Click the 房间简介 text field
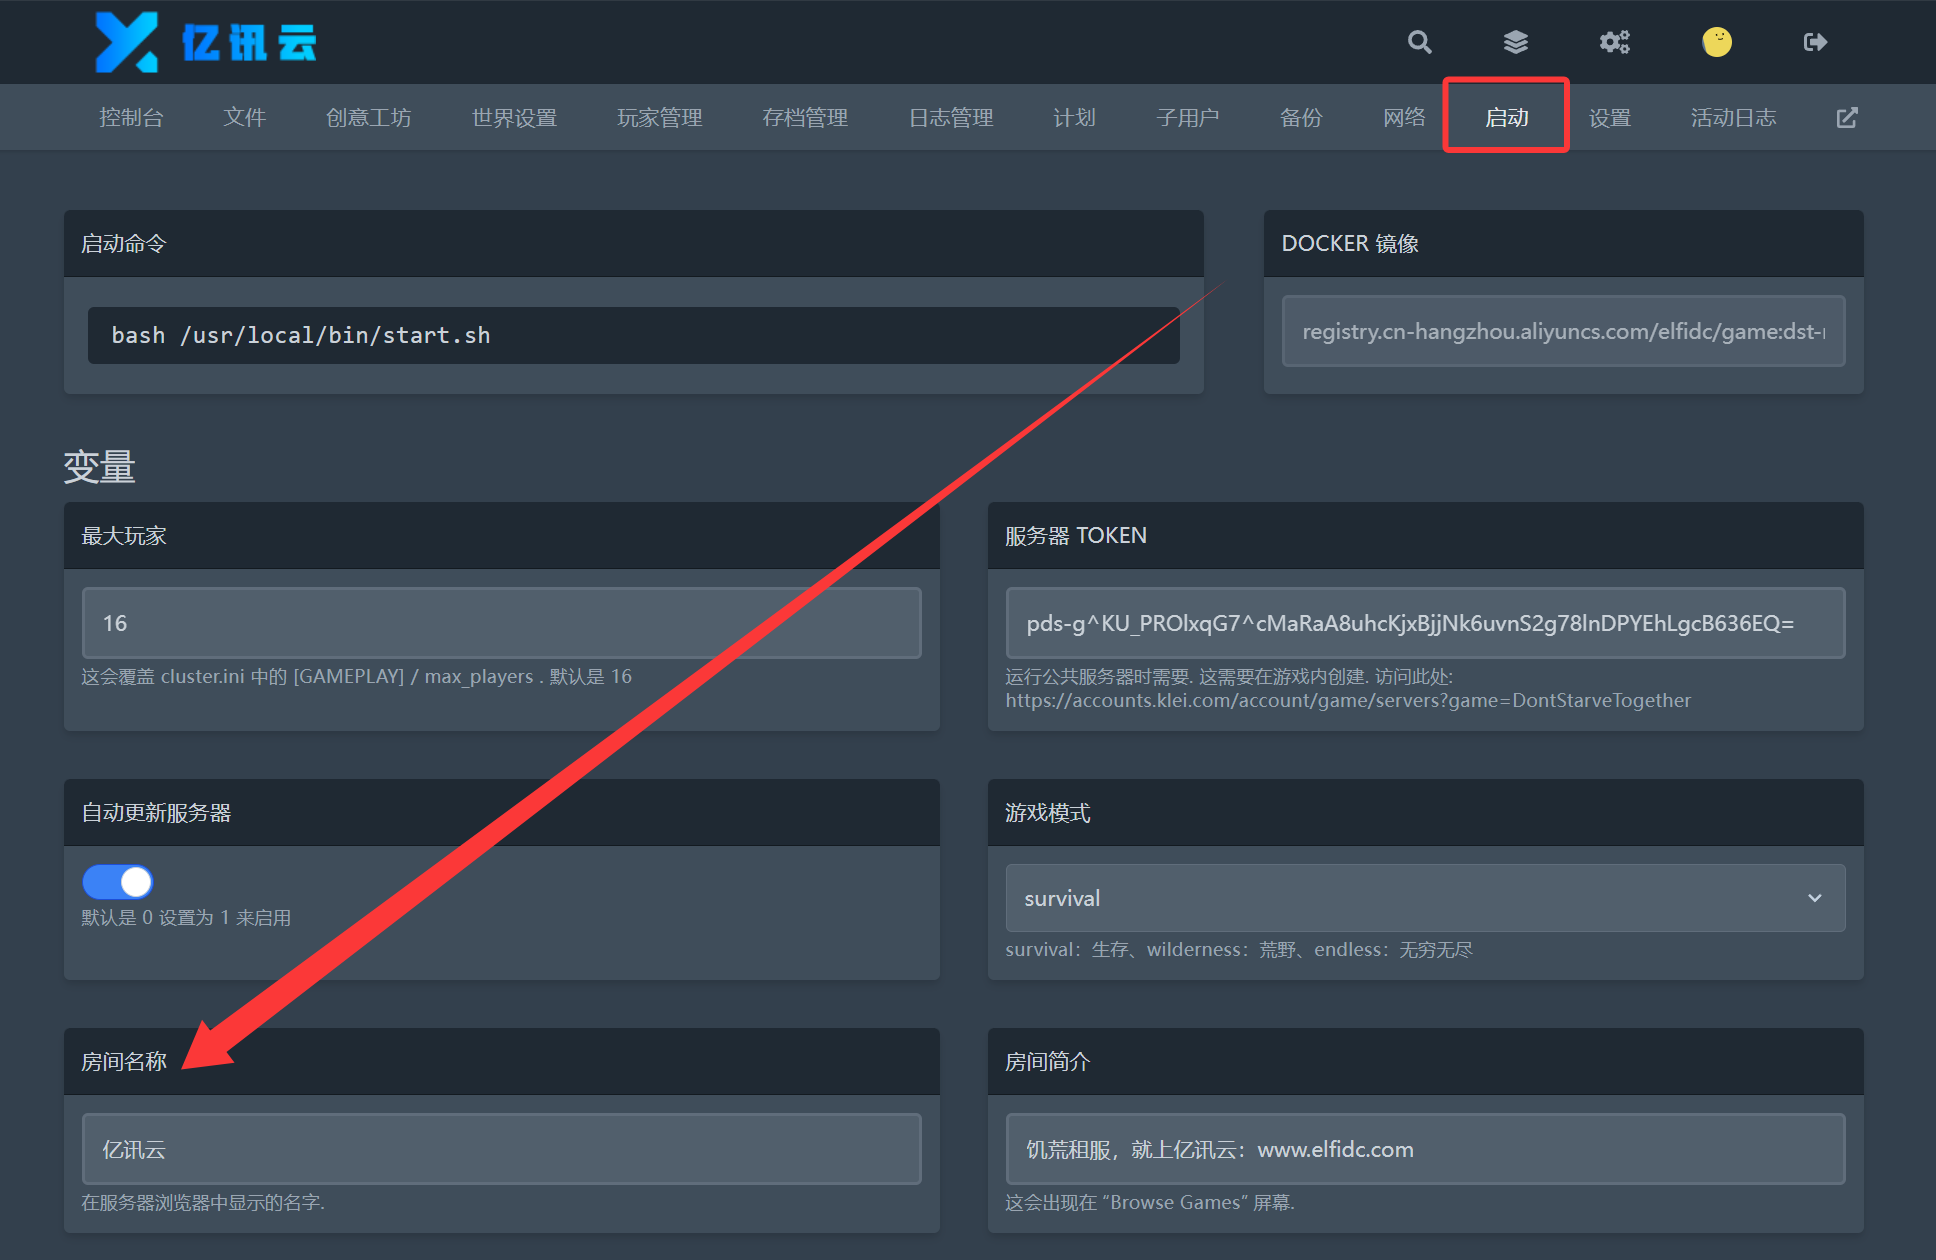This screenshot has height=1260, width=1936. click(1425, 1149)
